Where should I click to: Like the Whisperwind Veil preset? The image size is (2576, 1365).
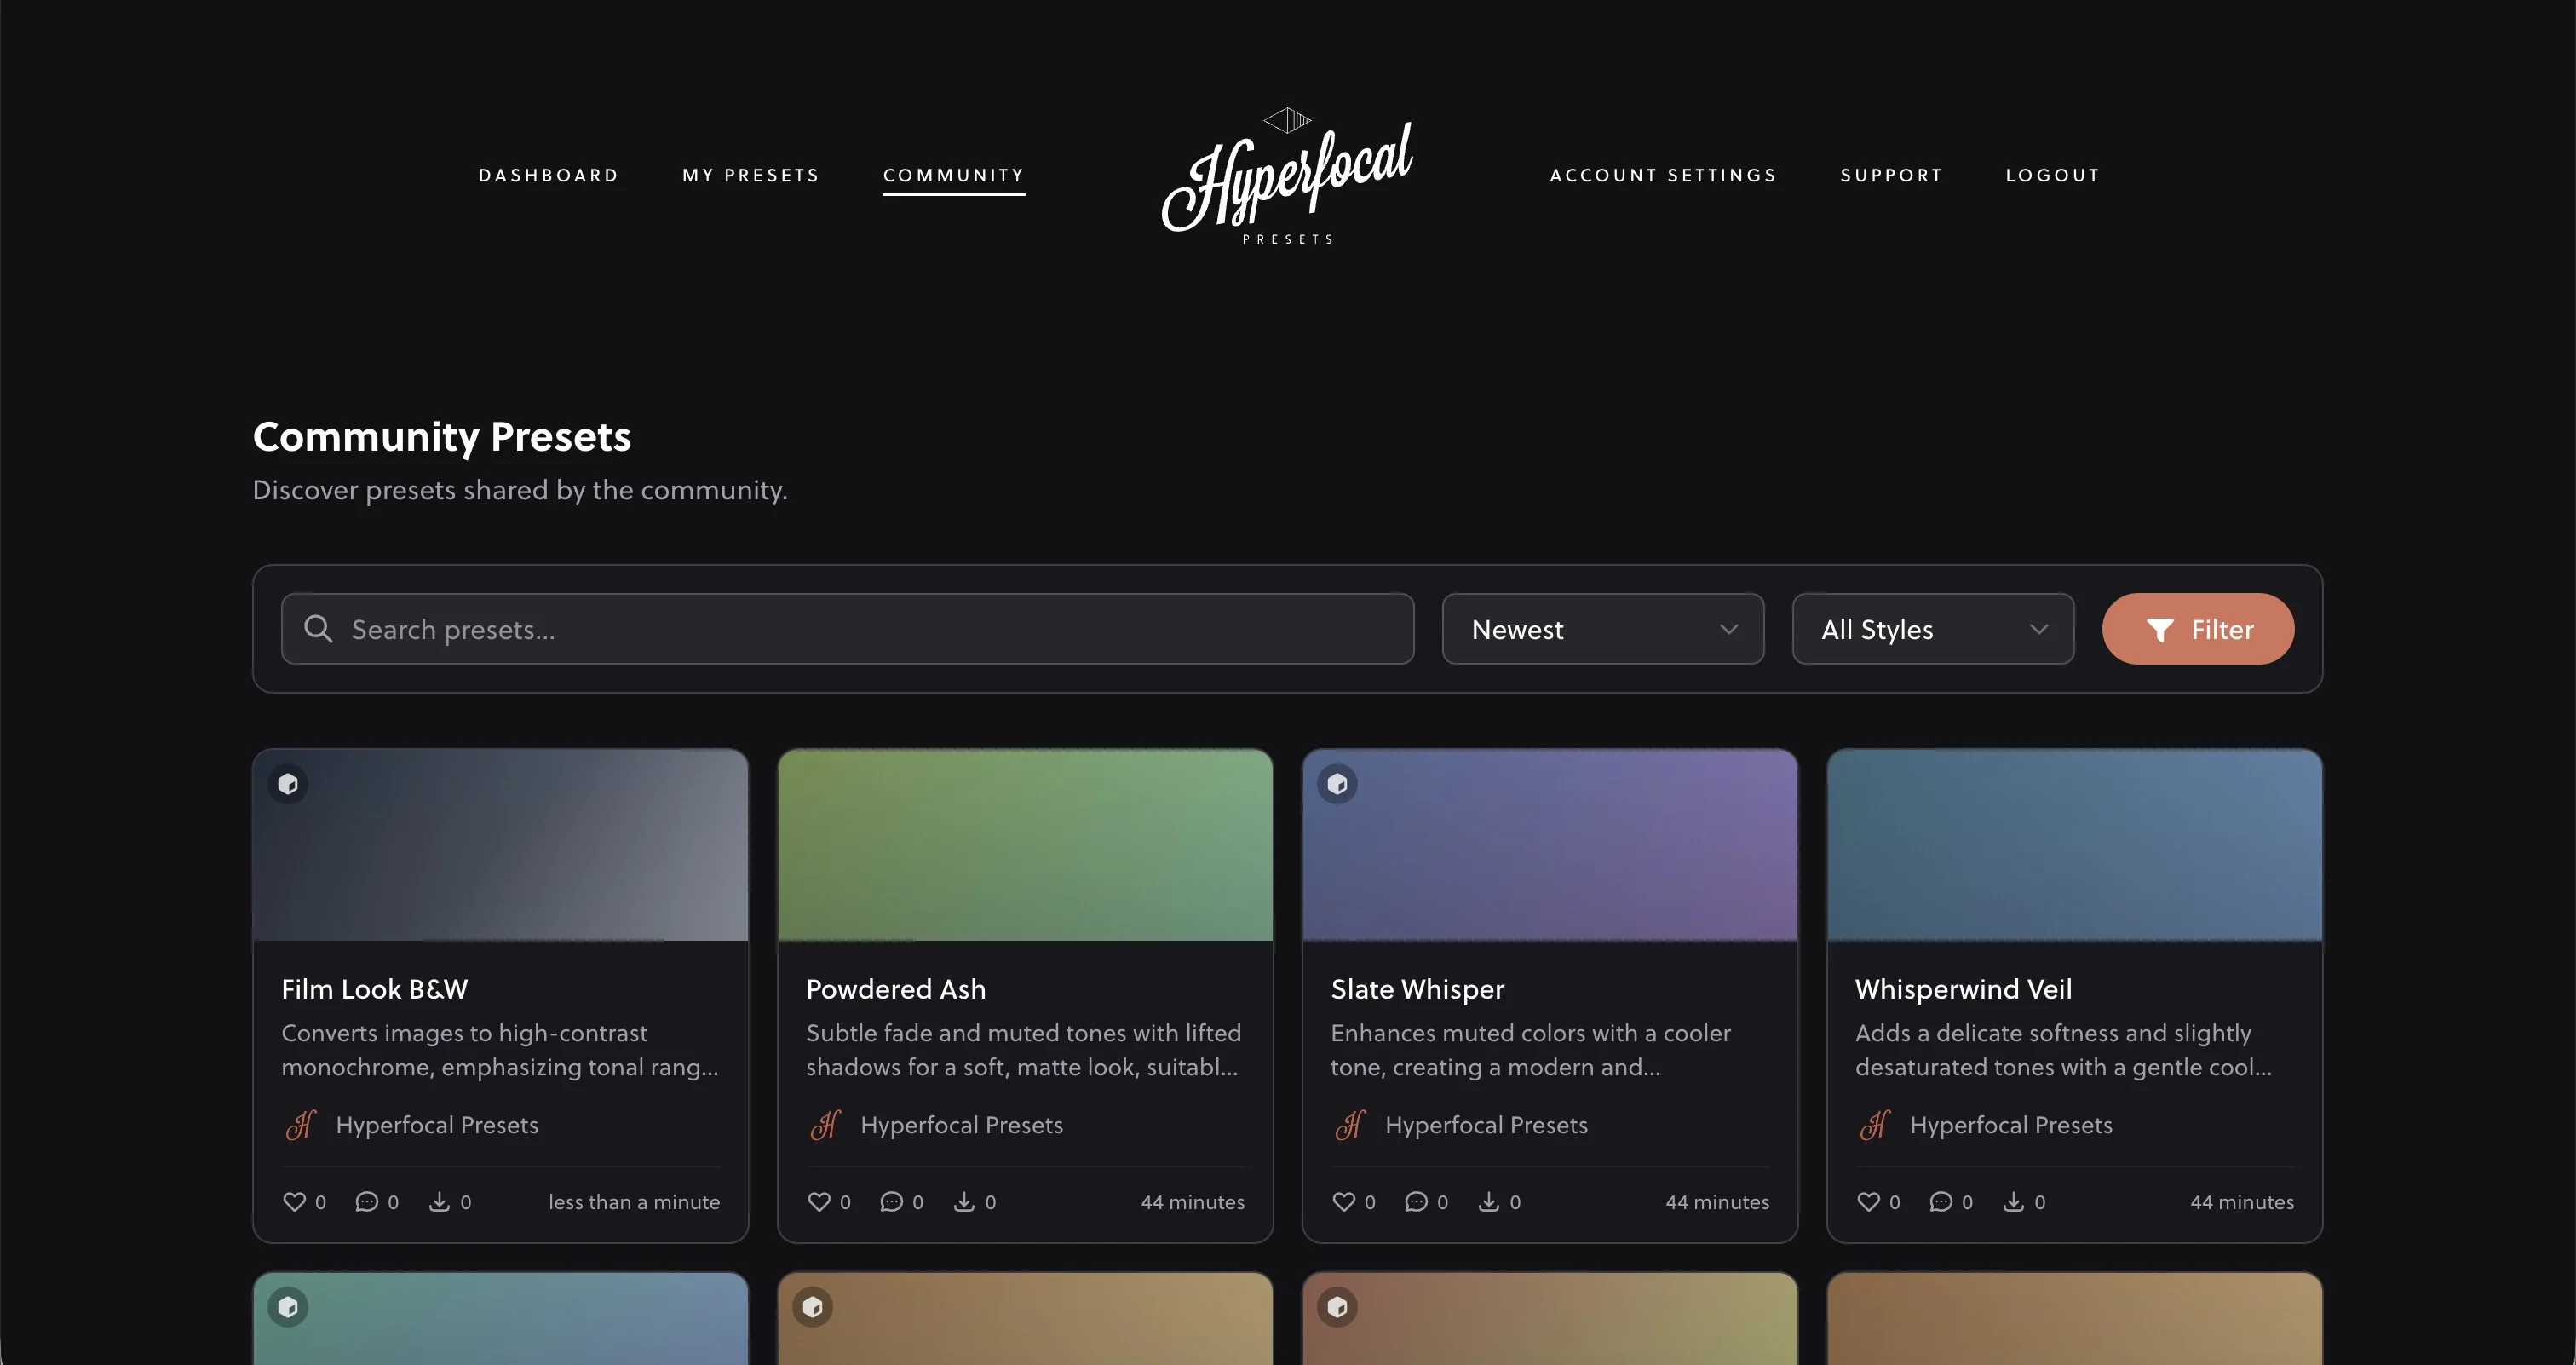point(1868,1201)
